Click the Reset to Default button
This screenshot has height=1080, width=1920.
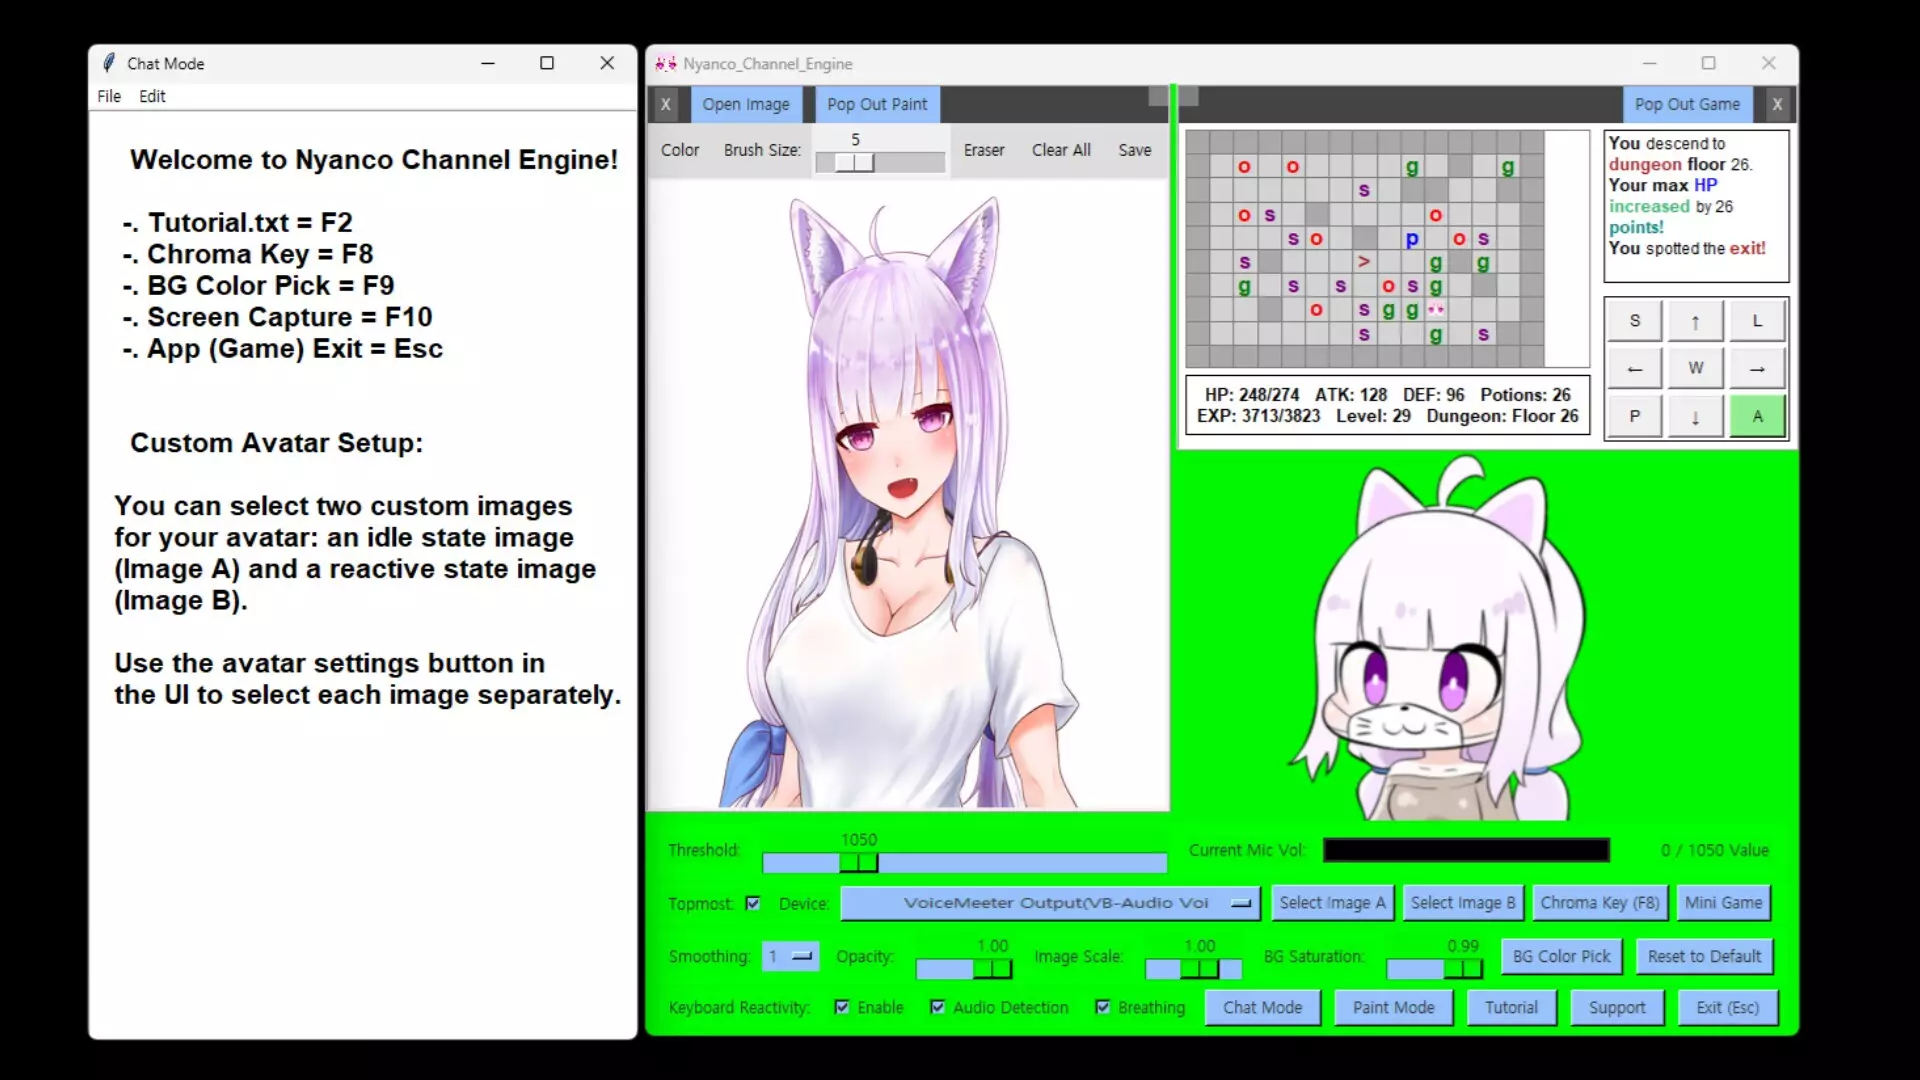click(1704, 956)
